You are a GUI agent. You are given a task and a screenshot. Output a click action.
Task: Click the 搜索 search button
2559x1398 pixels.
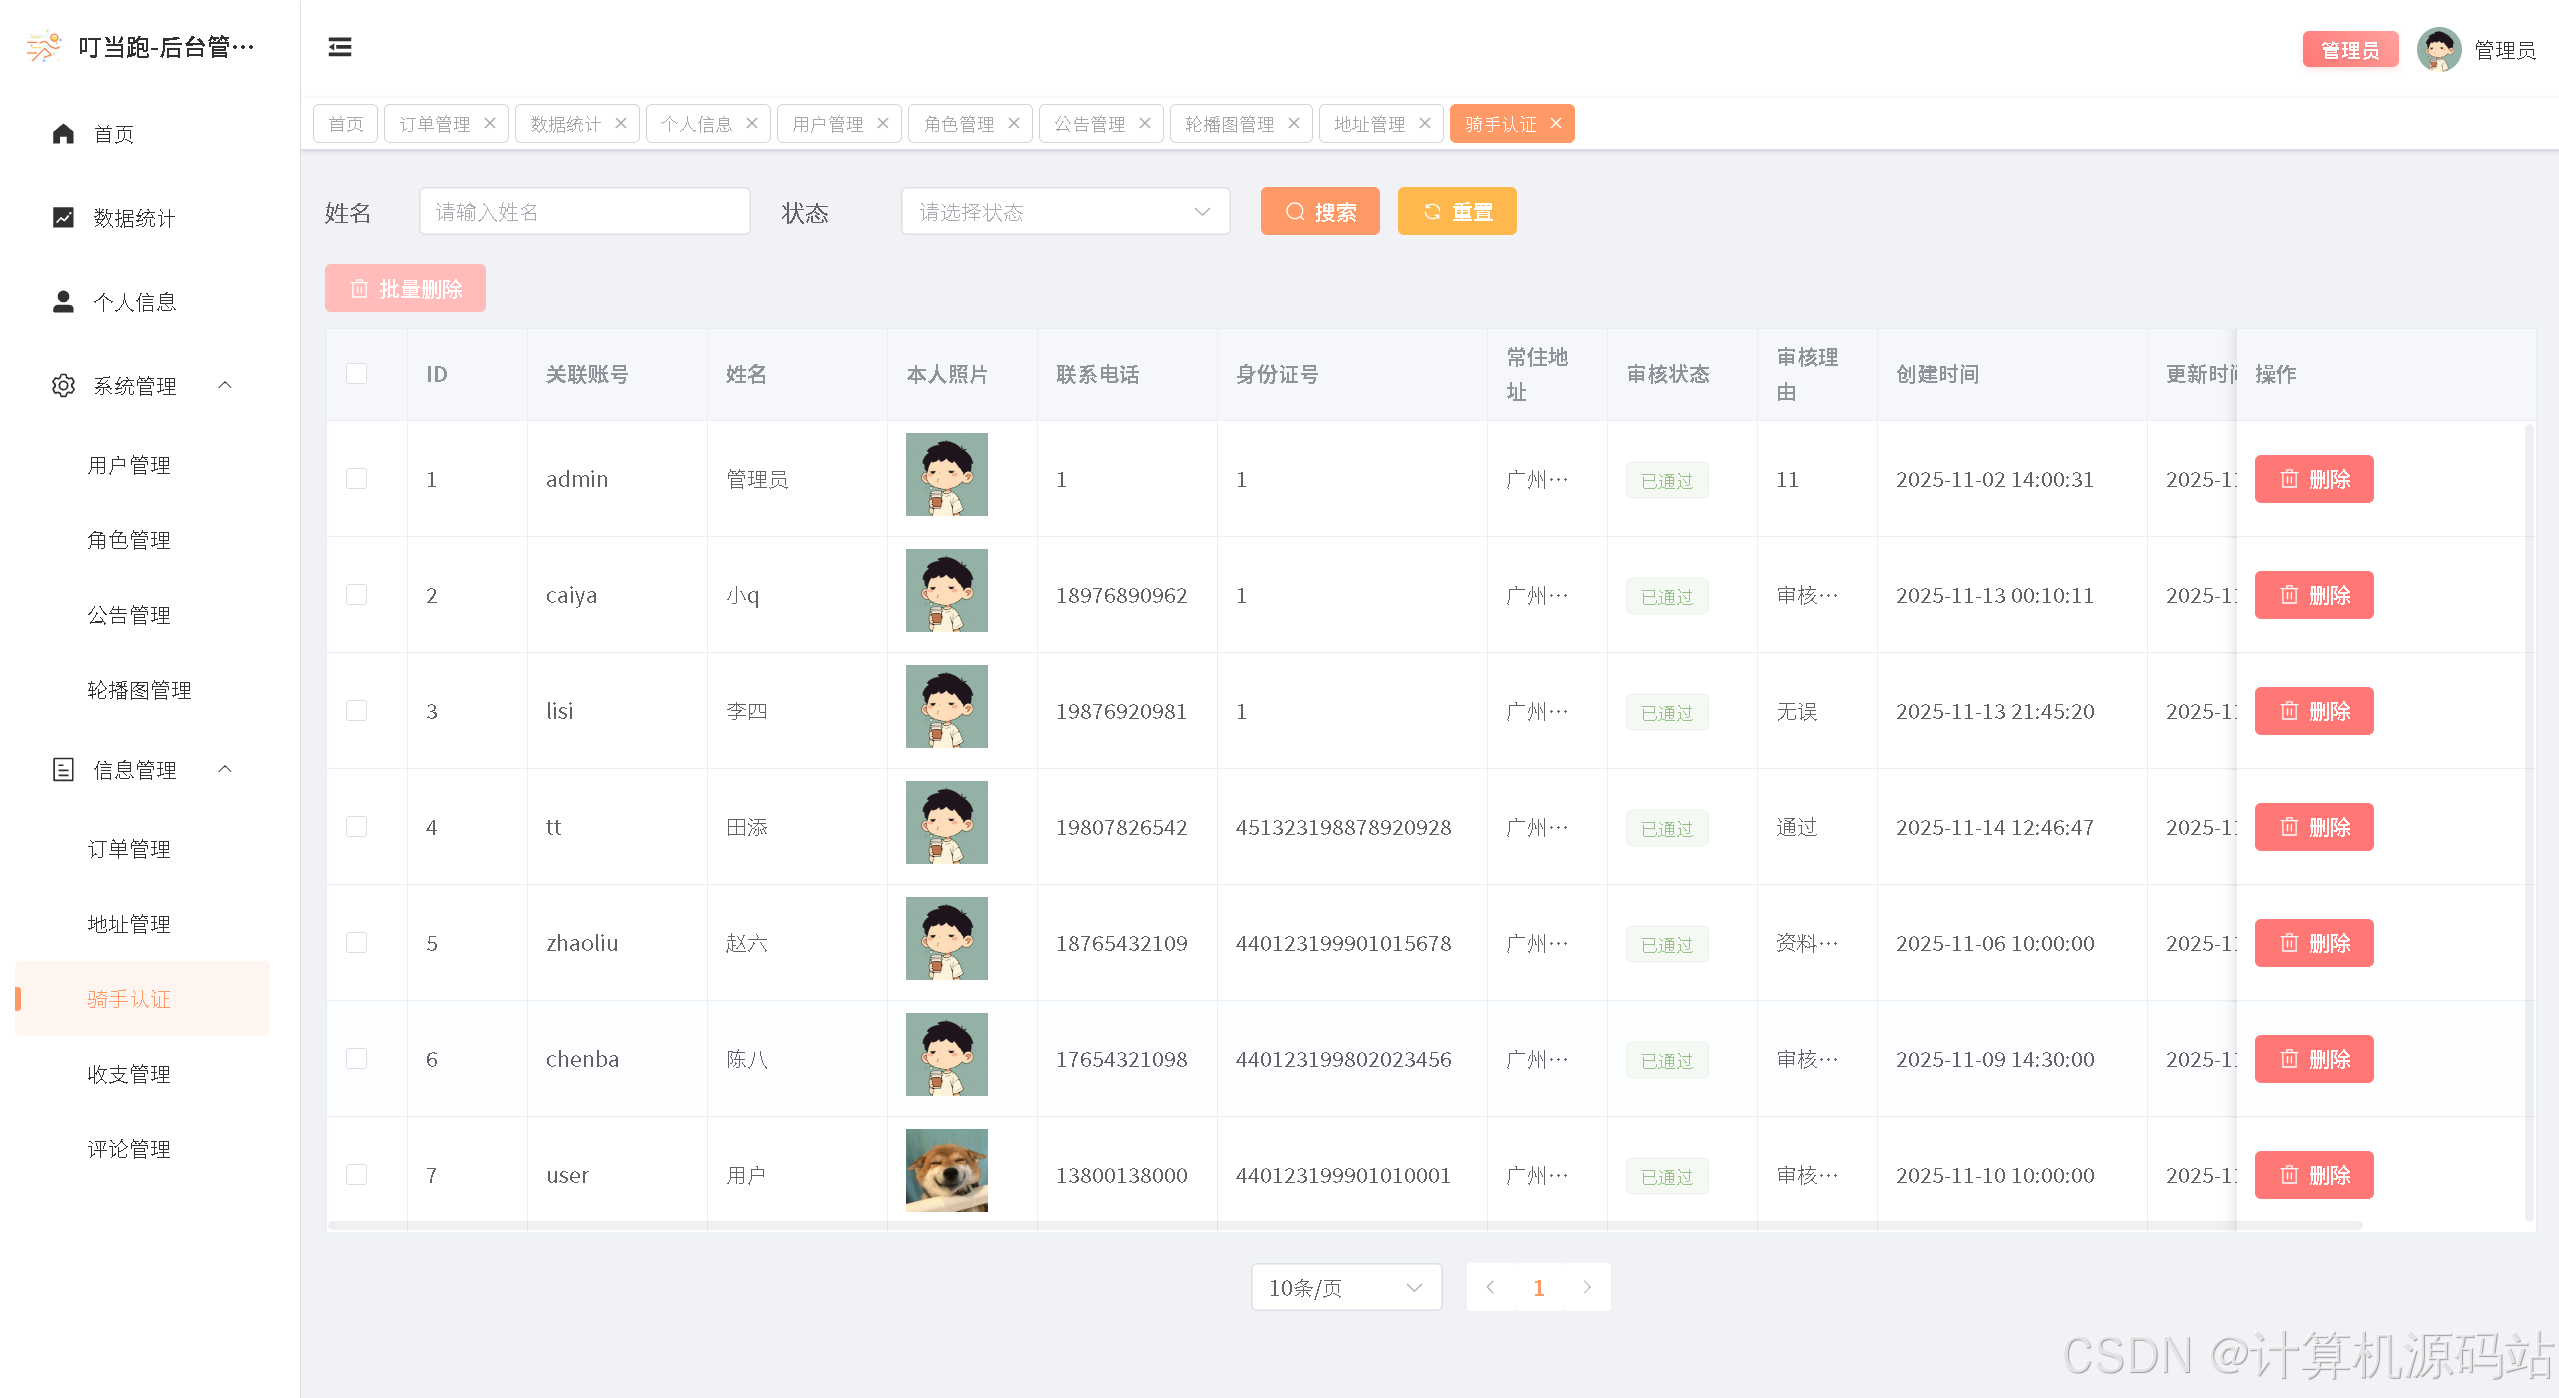[x=1319, y=212]
